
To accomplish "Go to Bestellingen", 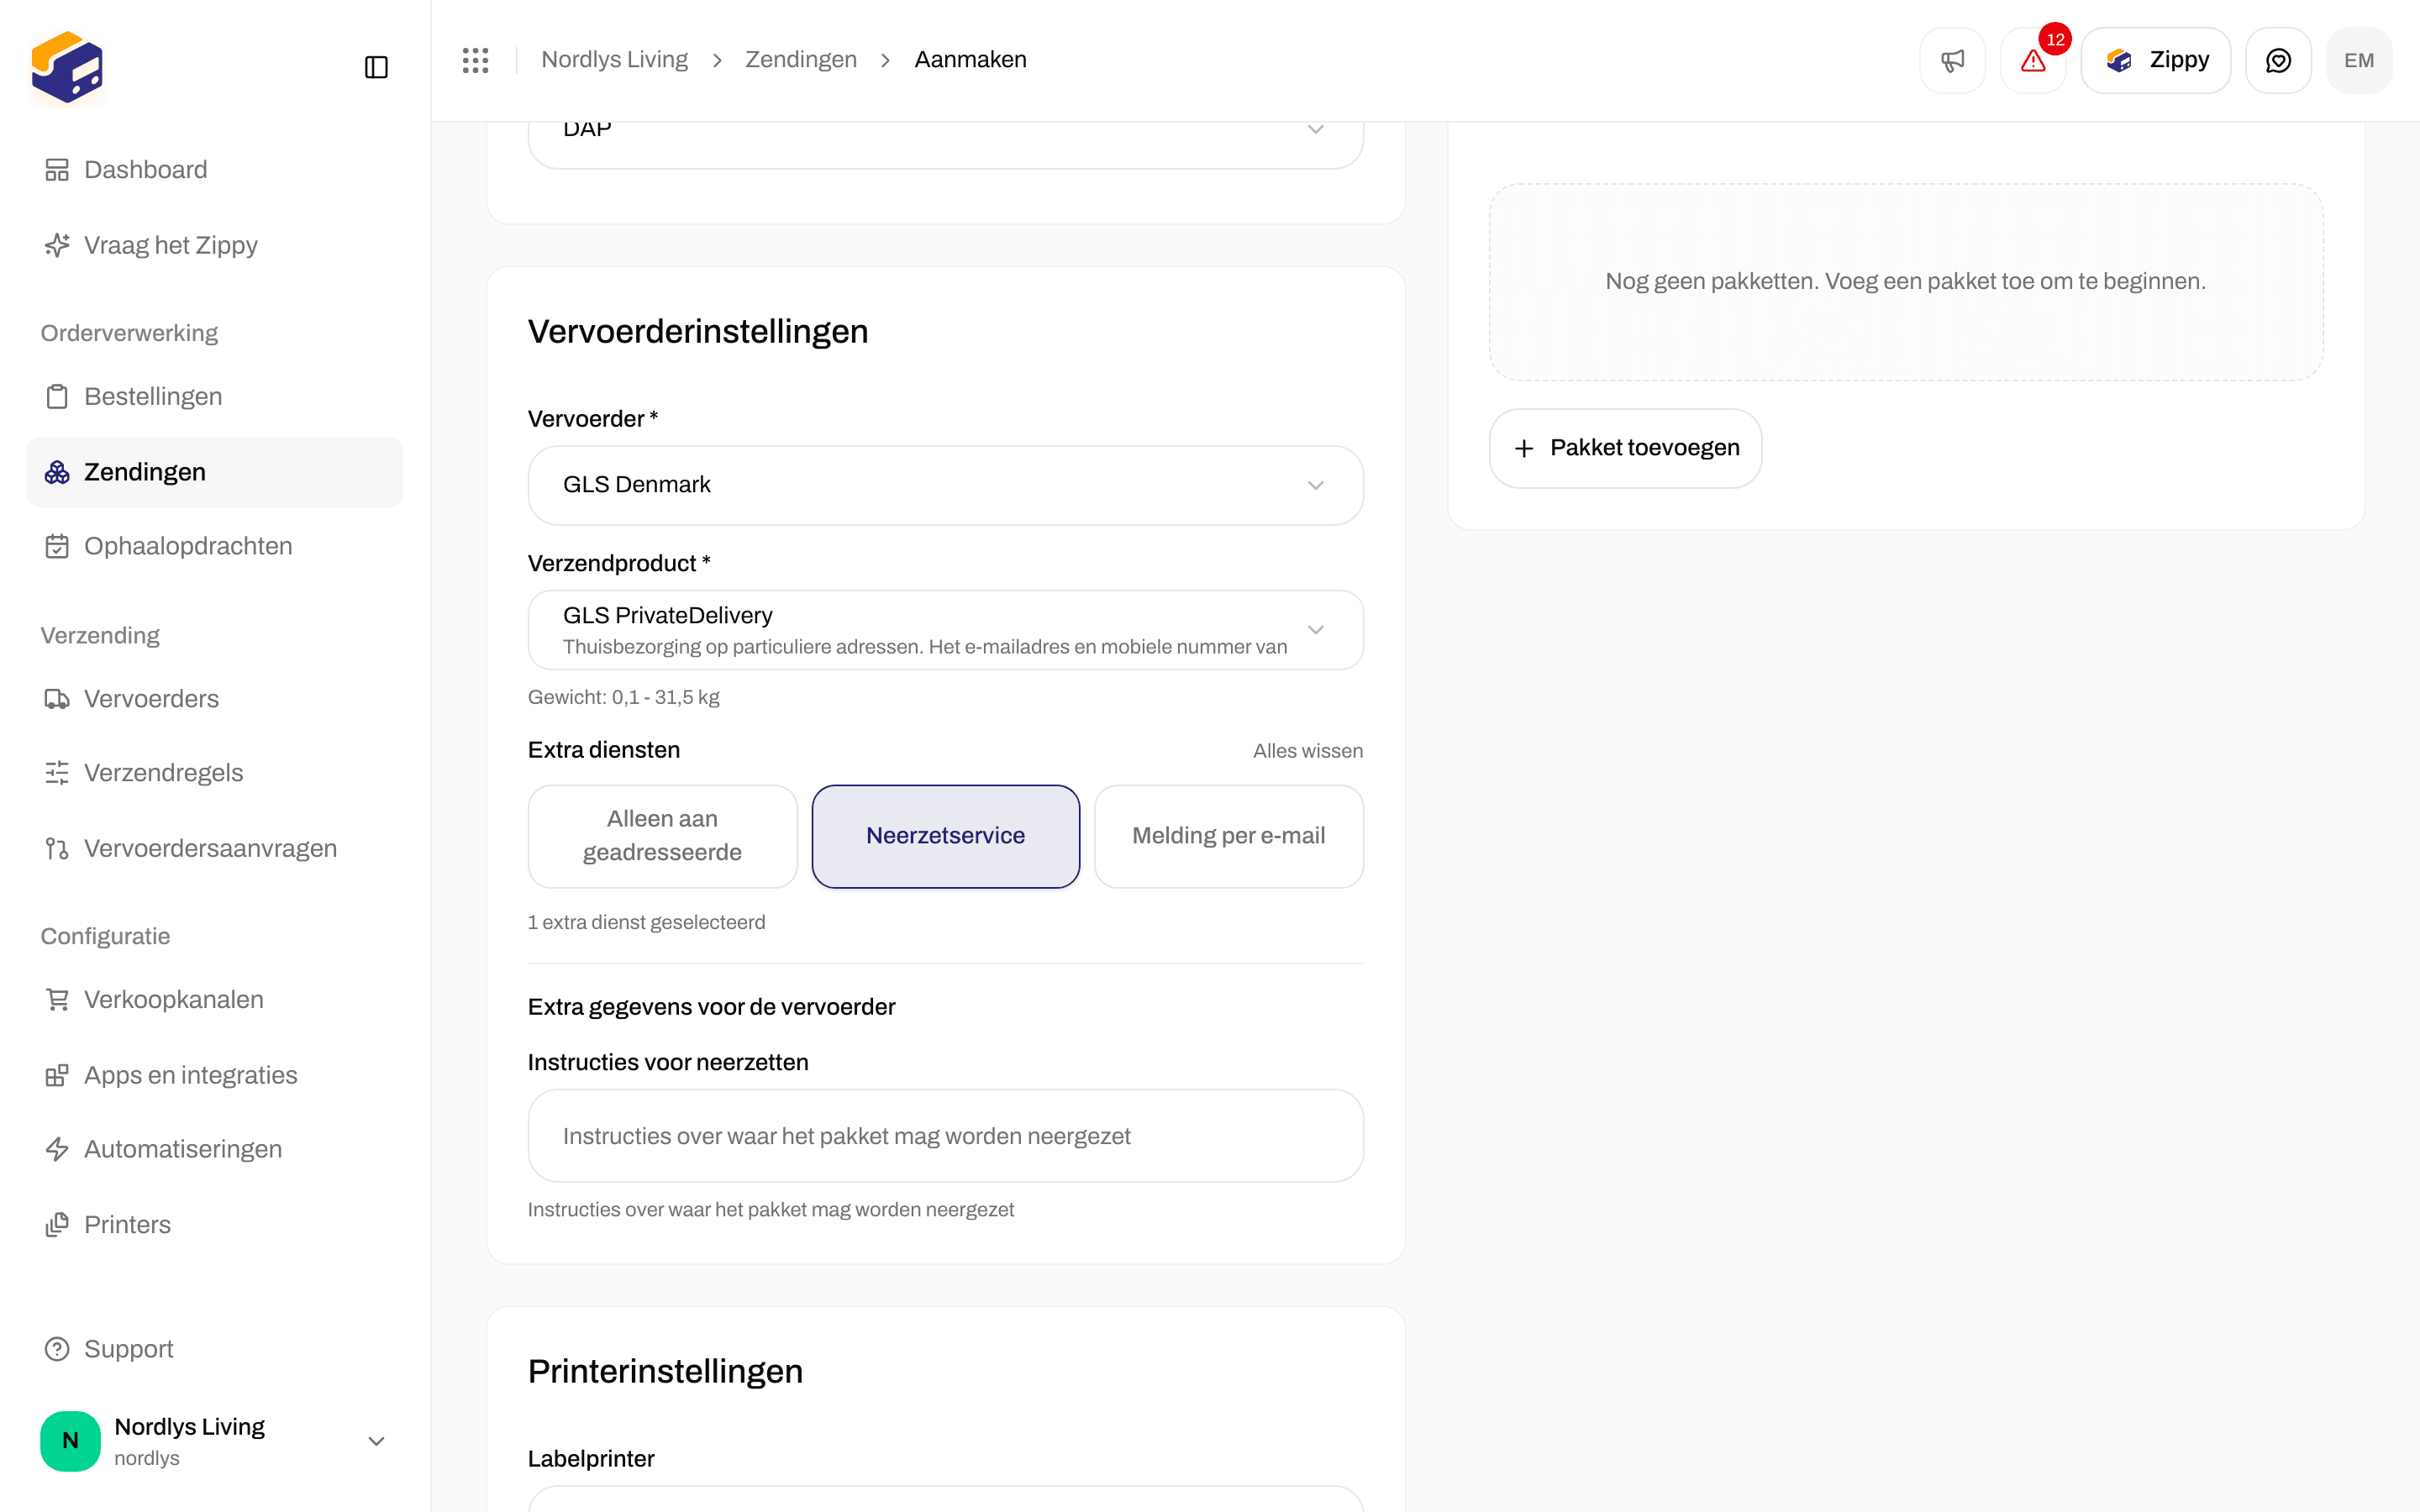I will point(215,396).
